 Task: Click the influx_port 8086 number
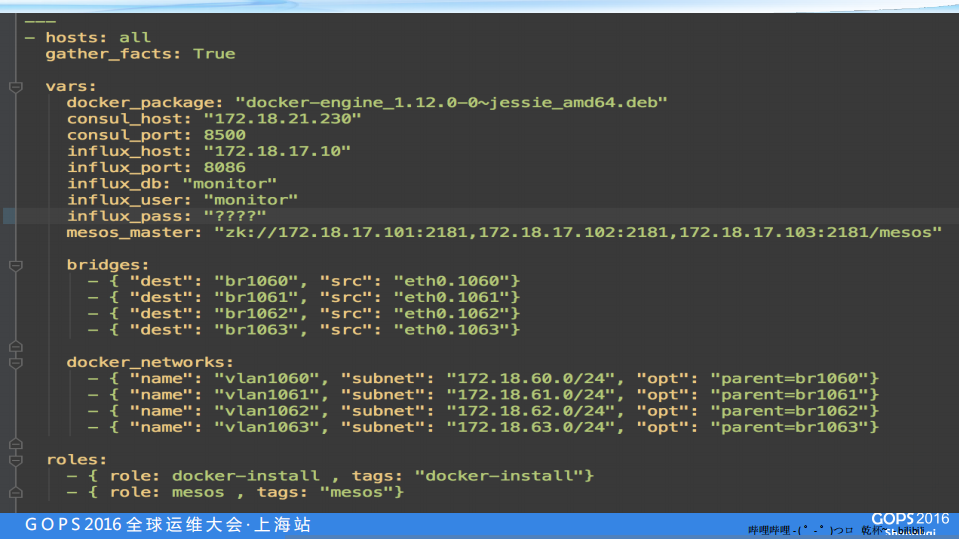[x=224, y=167]
